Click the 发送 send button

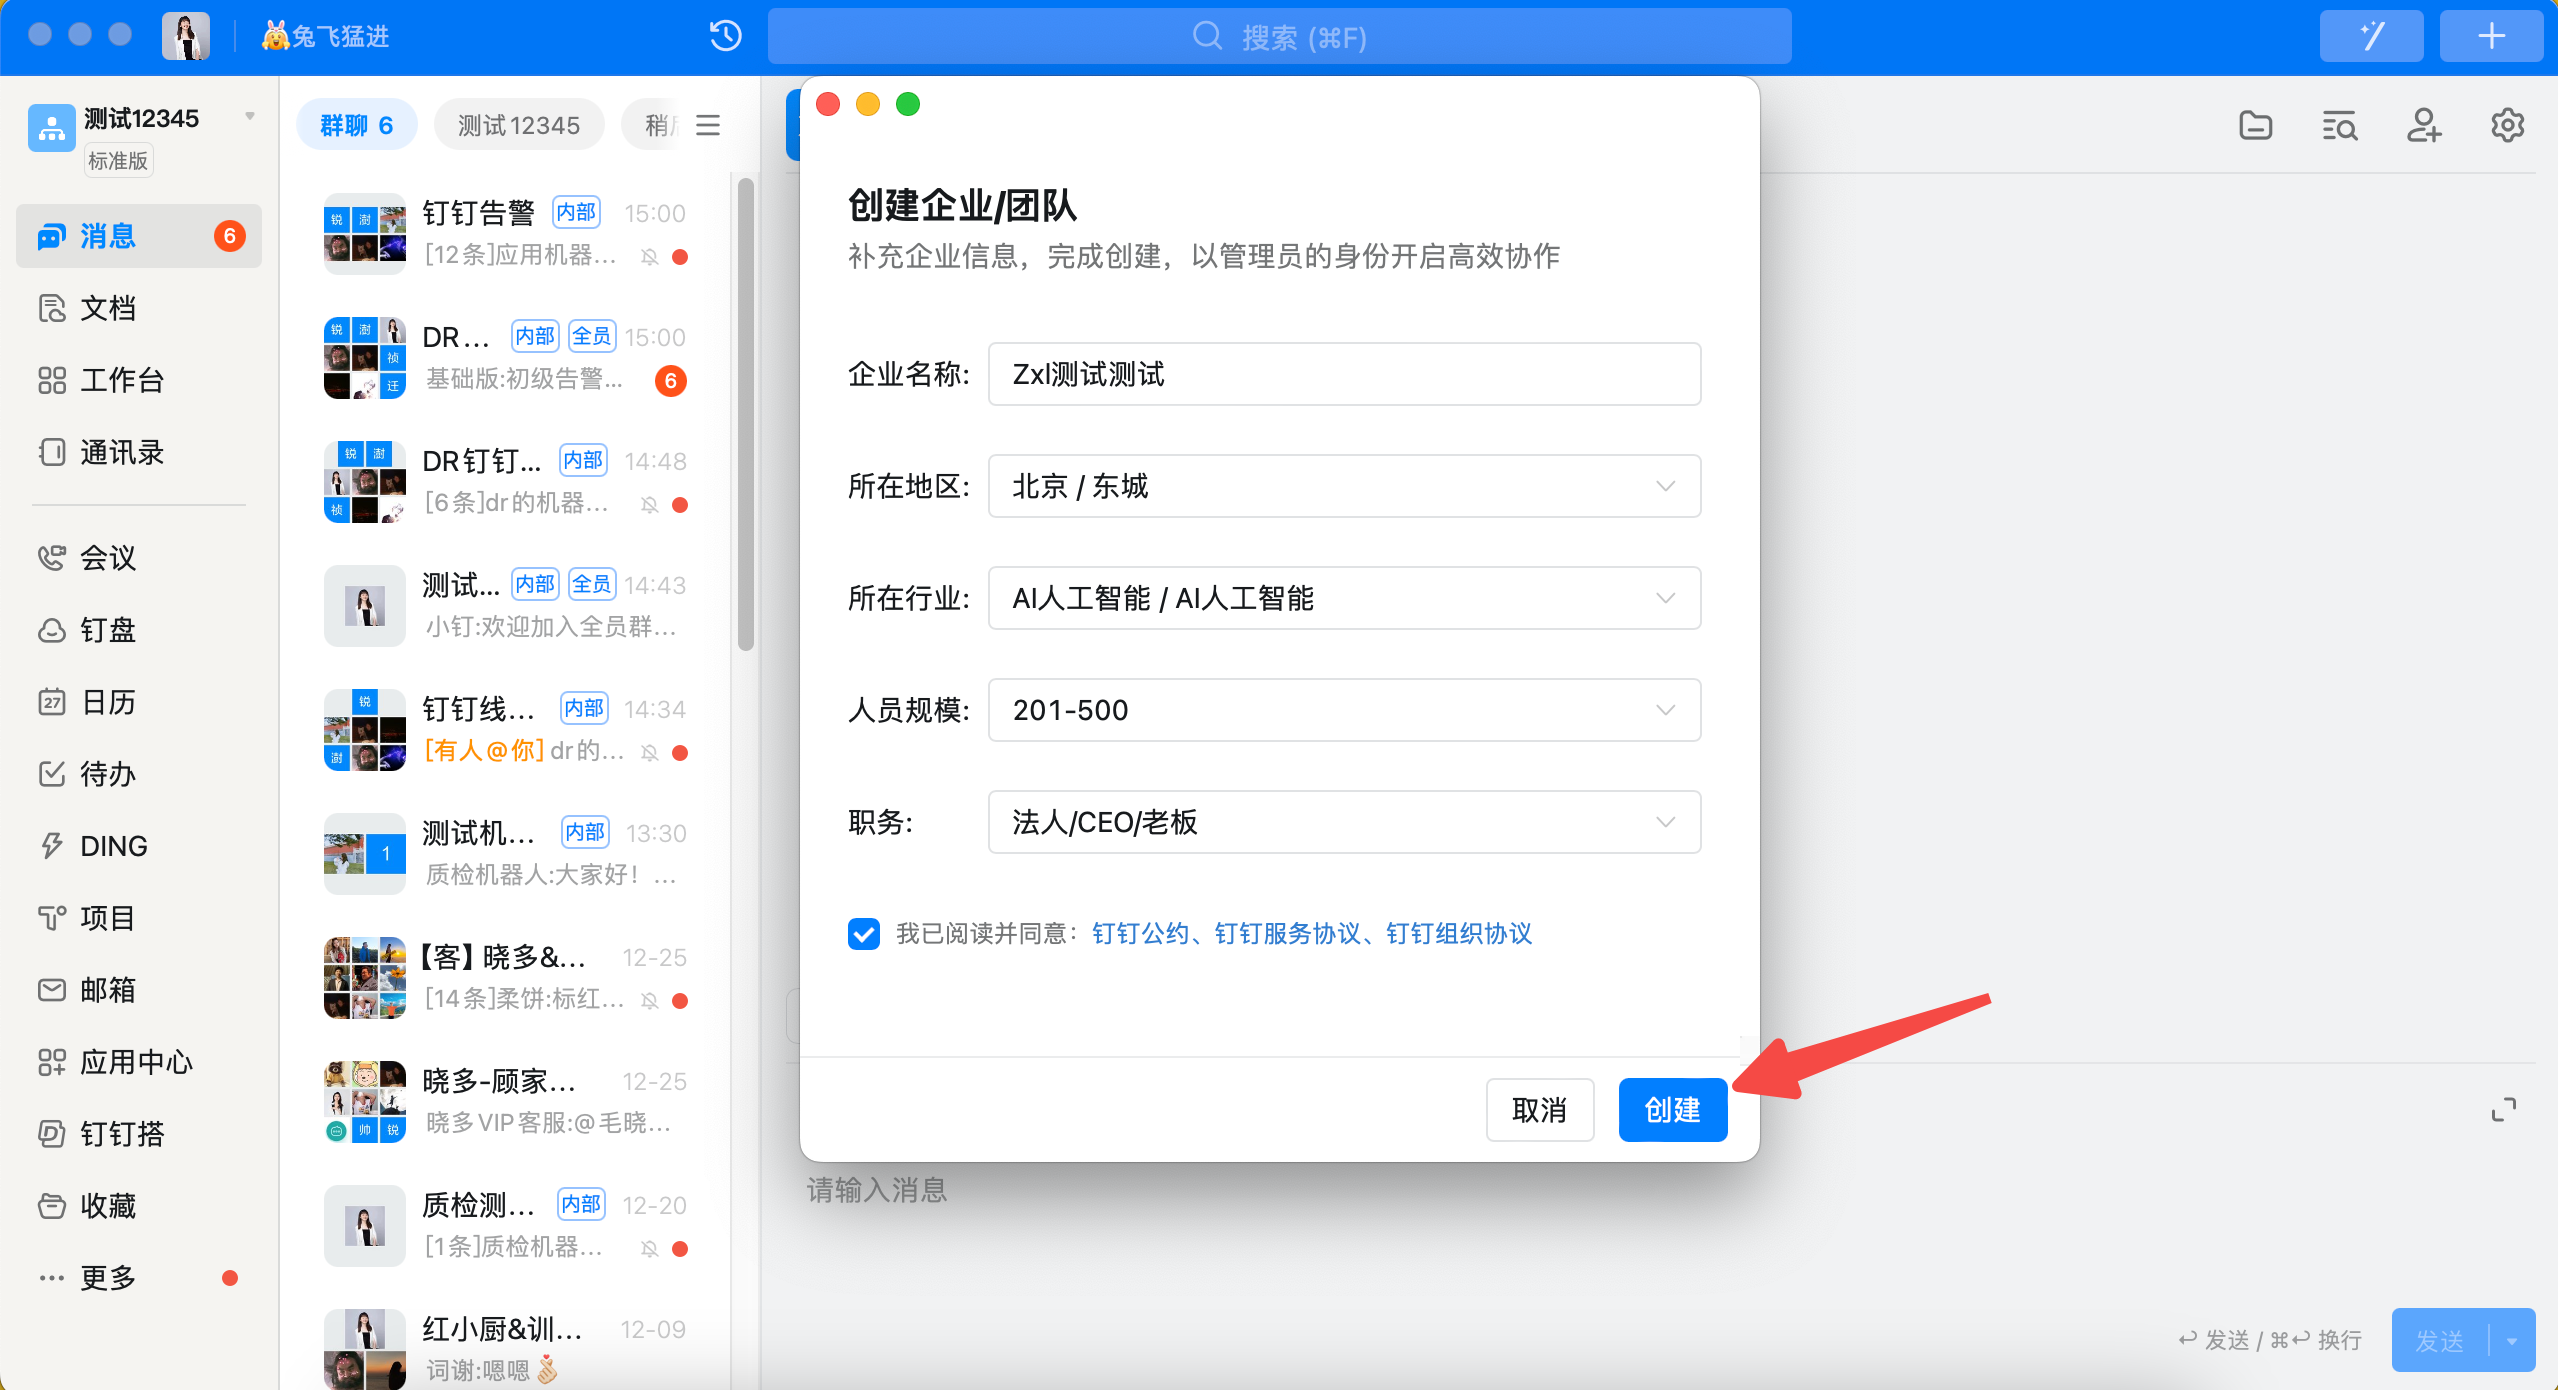point(2440,1341)
